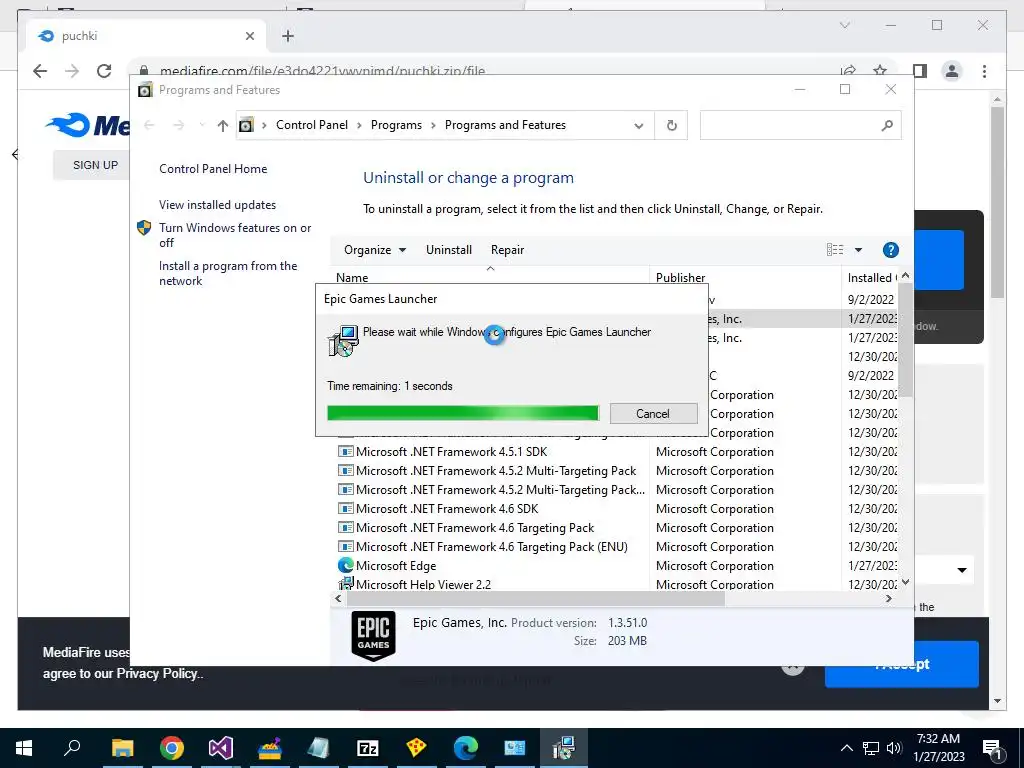The width and height of the screenshot is (1024, 768).
Task: Click down arrow of program list scrollbar
Action: pyautogui.click(x=905, y=582)
